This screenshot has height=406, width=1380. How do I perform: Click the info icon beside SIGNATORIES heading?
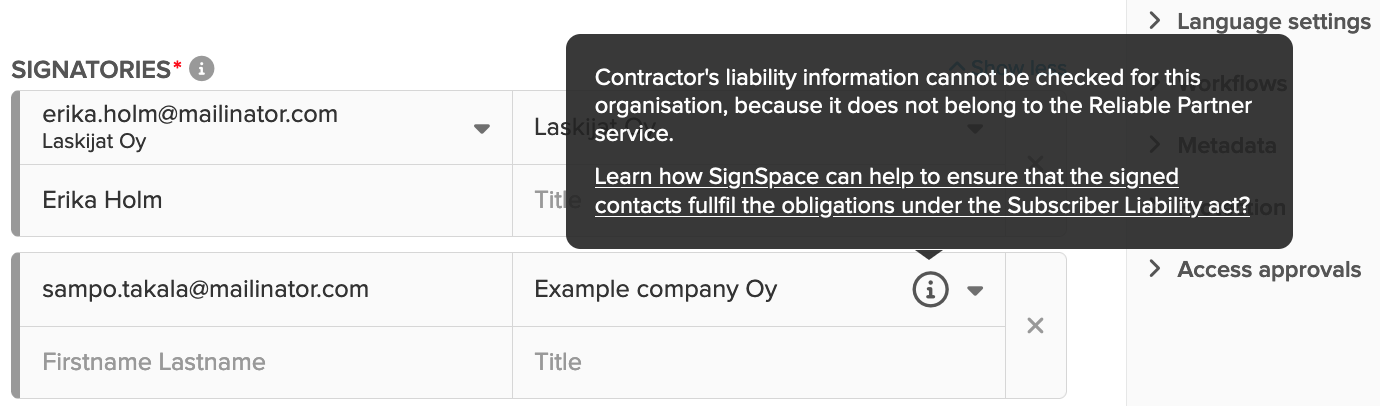(202, 69)
